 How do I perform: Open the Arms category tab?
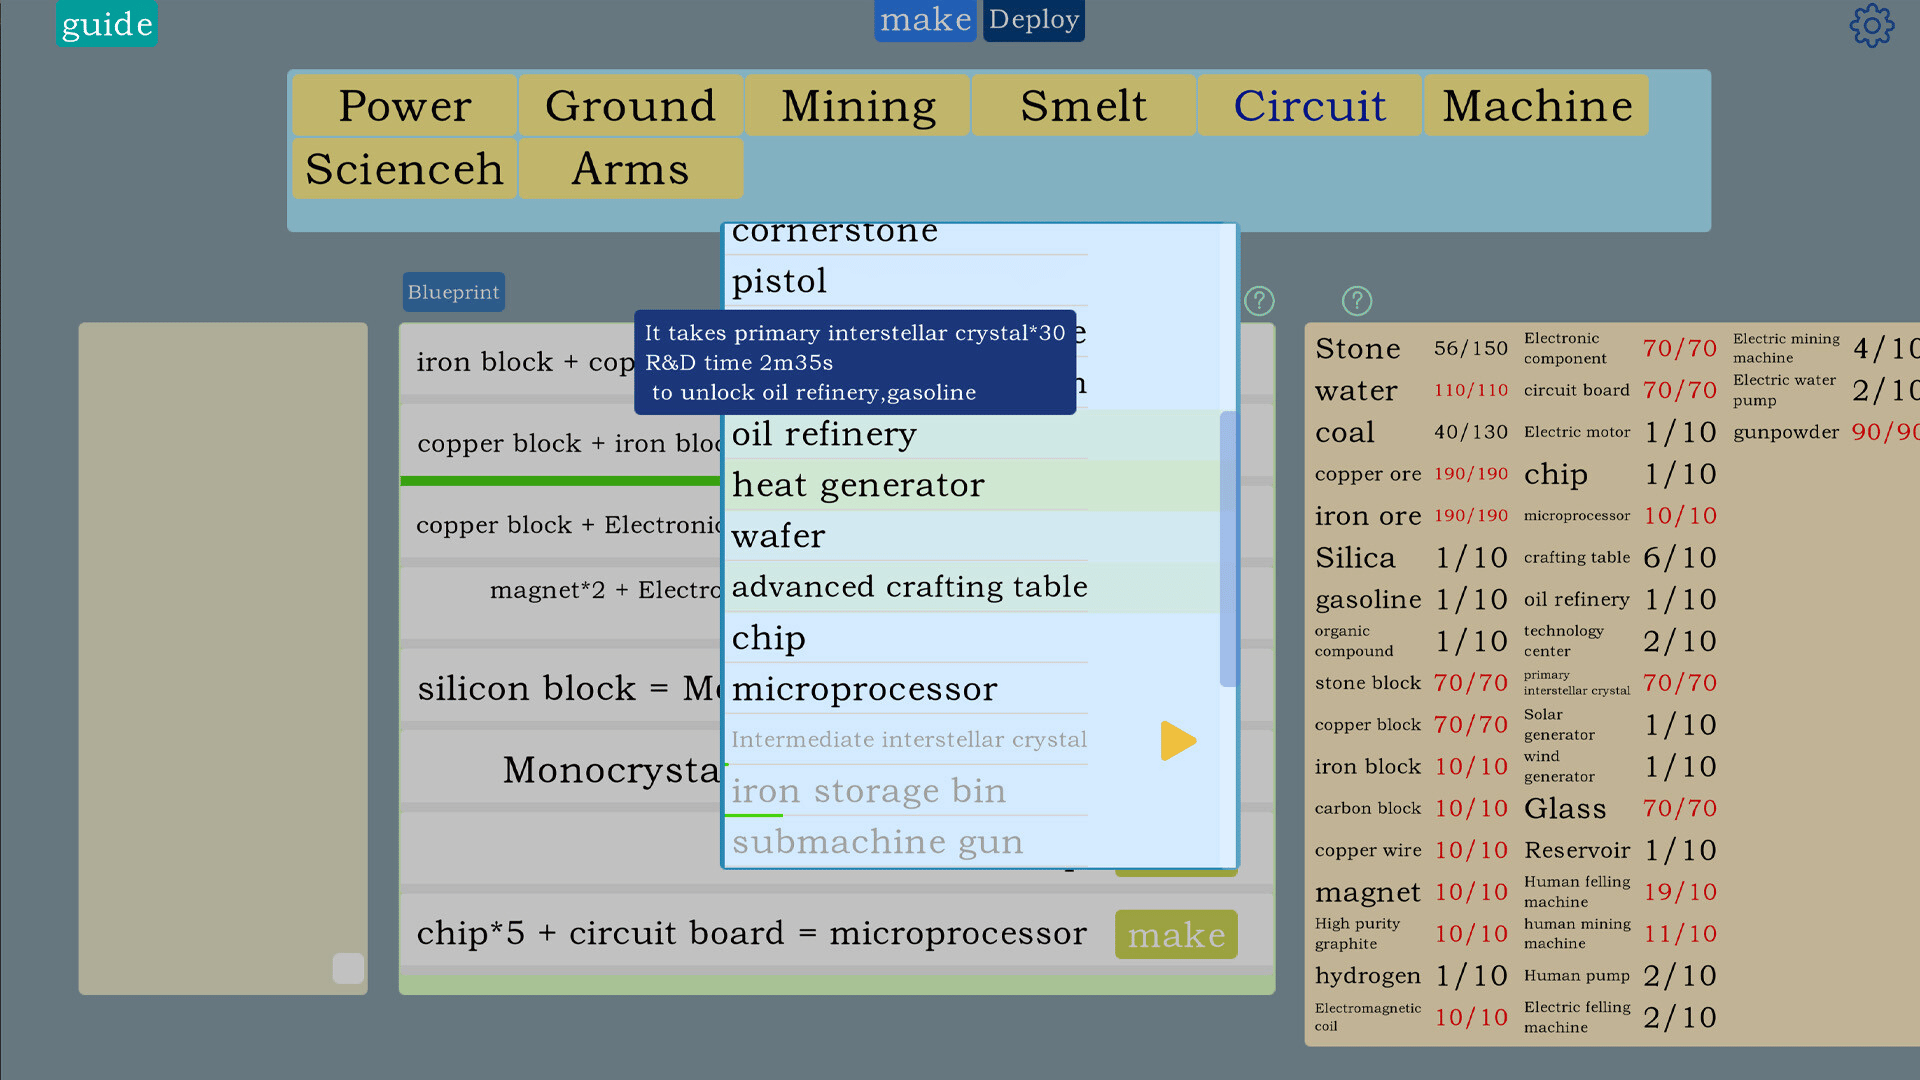[x=630, y=169]
